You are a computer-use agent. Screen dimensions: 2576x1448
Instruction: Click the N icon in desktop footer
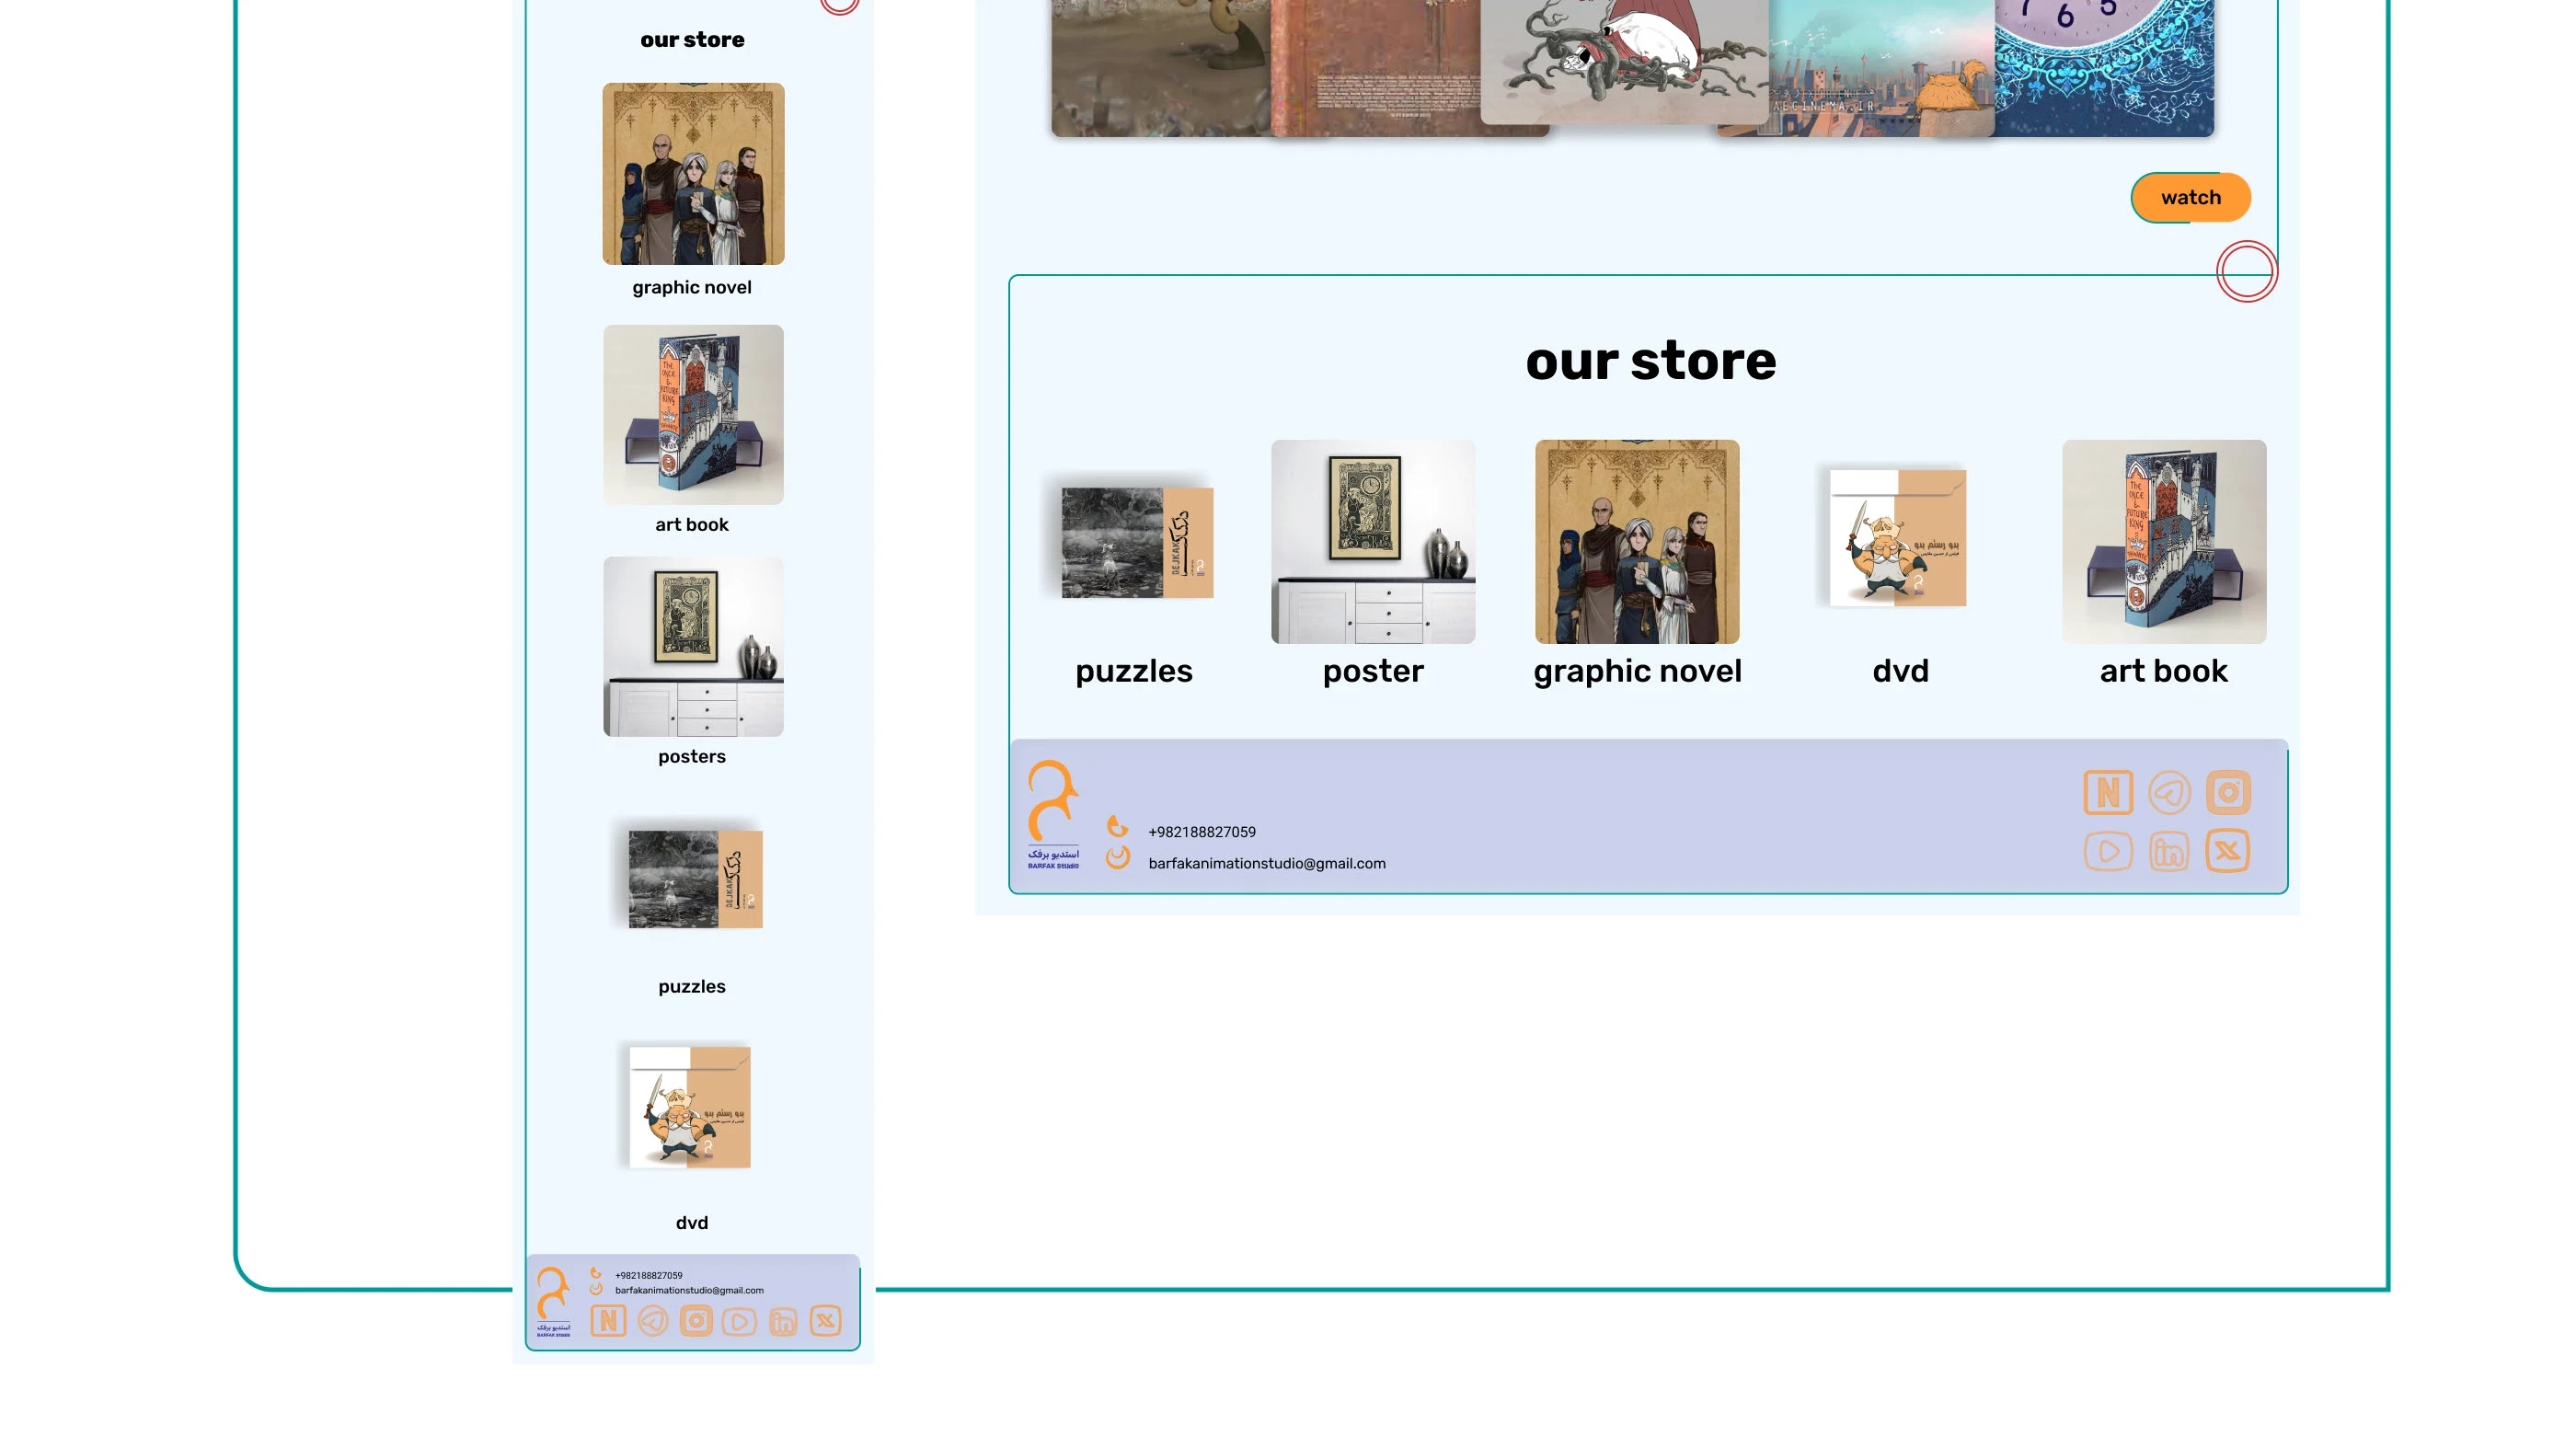(x=2108, y=793)
